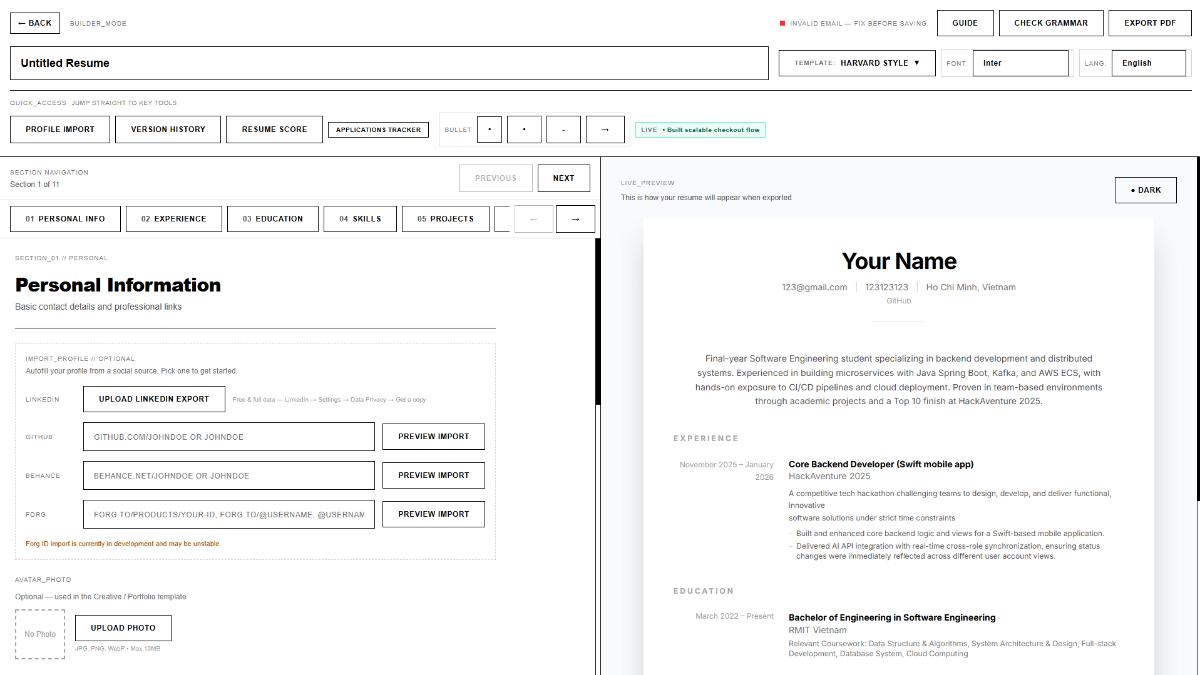
Task: Open the Language dropdown showing English
Action: 1148,63
